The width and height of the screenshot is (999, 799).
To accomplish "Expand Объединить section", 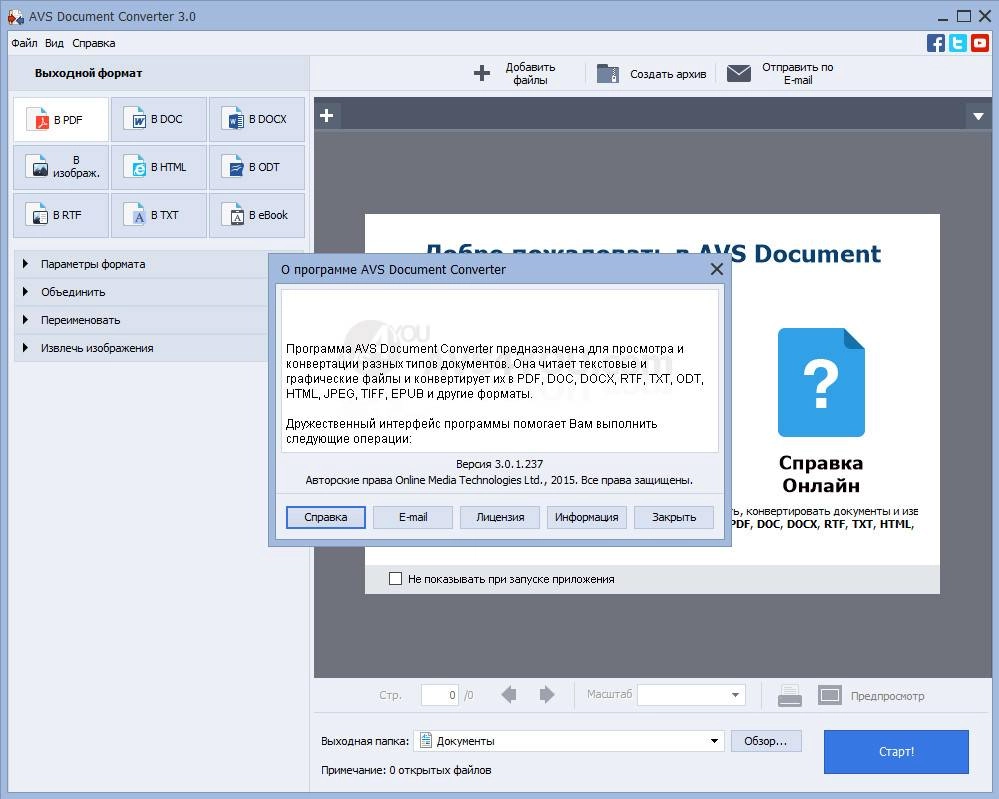I will pos(141,292).
